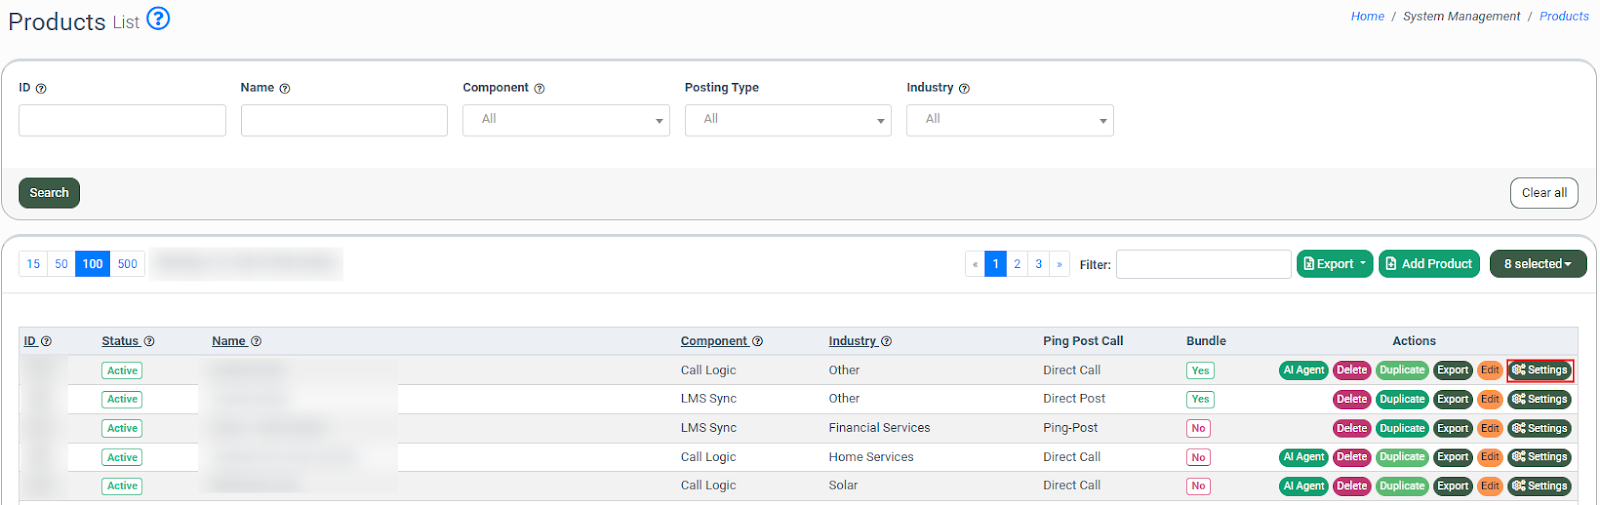The width and height of the screenshot is (1600, 505).
Task: Show 50 items per page
Action: (61, 264)
